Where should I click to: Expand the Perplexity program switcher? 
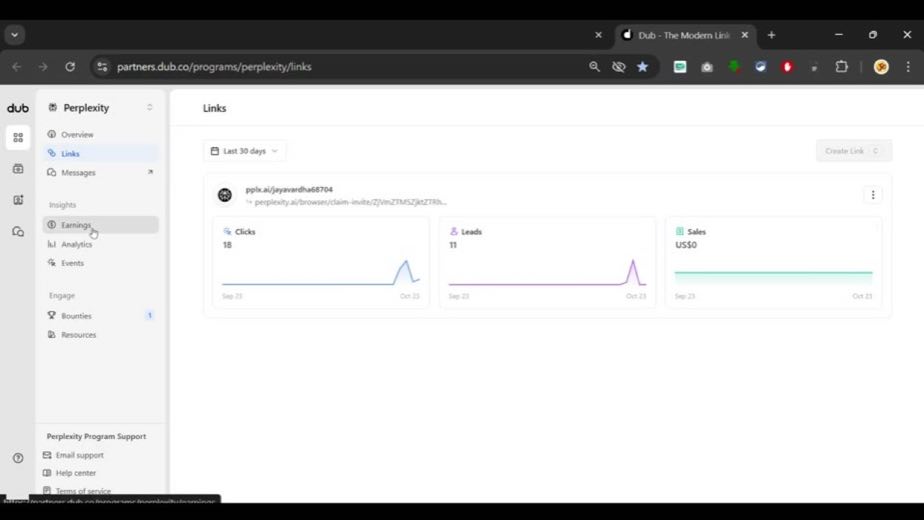[x=100, y=107]
